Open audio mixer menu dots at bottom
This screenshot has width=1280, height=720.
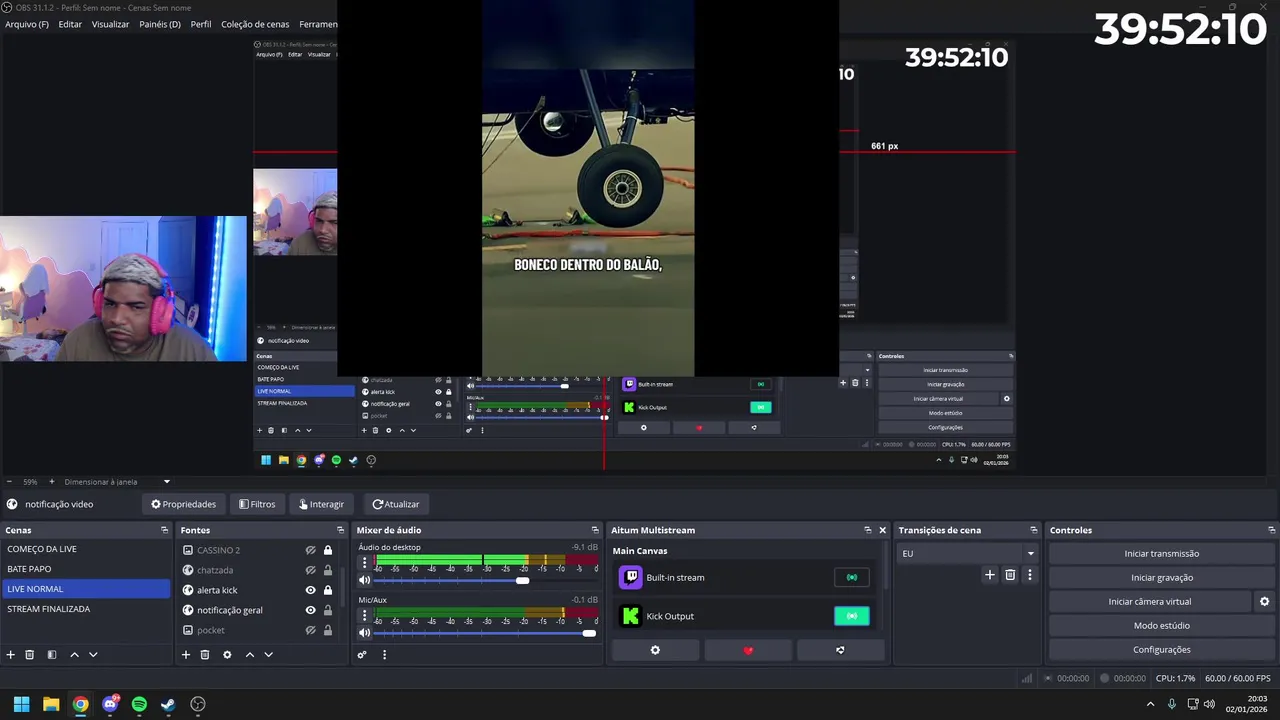click(384, 655)
